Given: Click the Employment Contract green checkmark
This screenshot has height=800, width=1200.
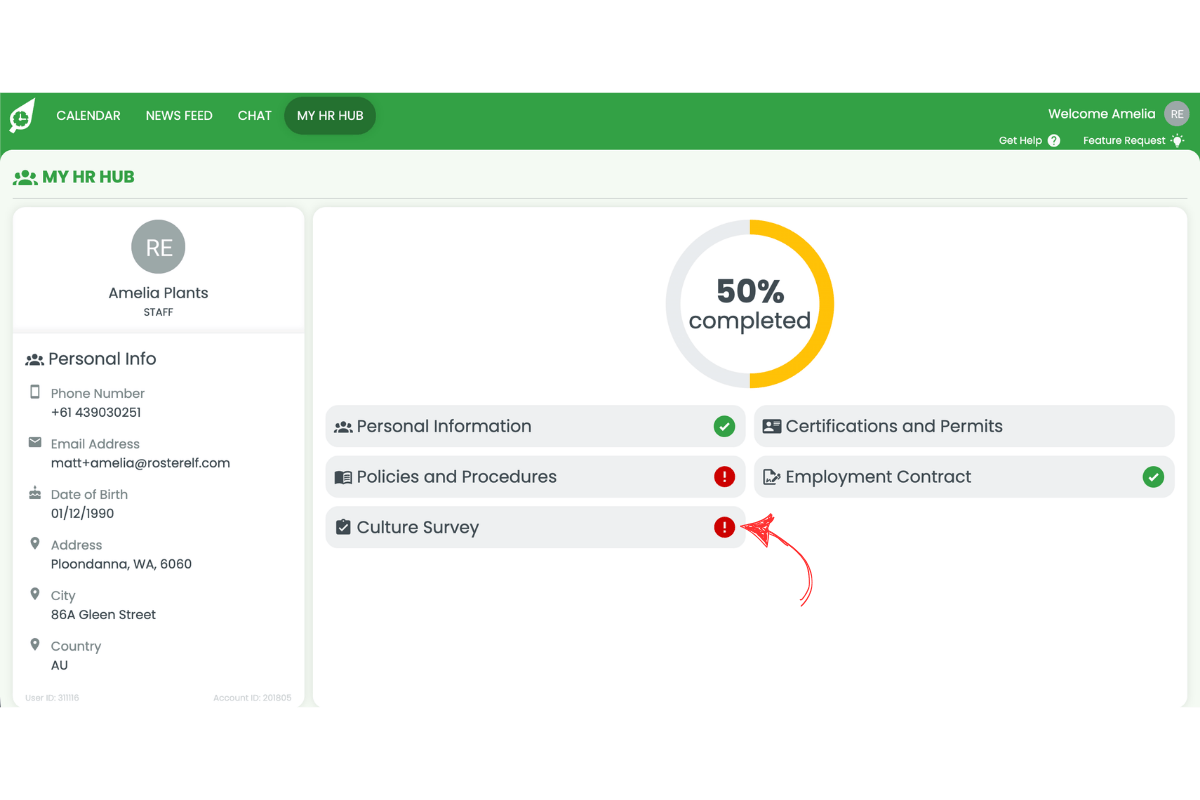Looking at the screenshot, I should tap(1153, 477).
